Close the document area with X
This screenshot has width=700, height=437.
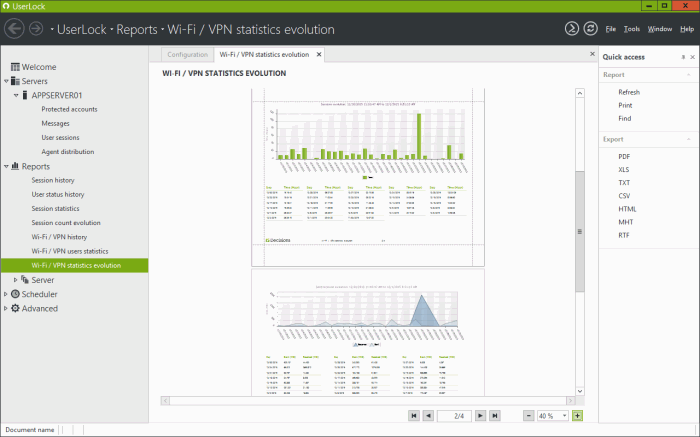(592, 54)
